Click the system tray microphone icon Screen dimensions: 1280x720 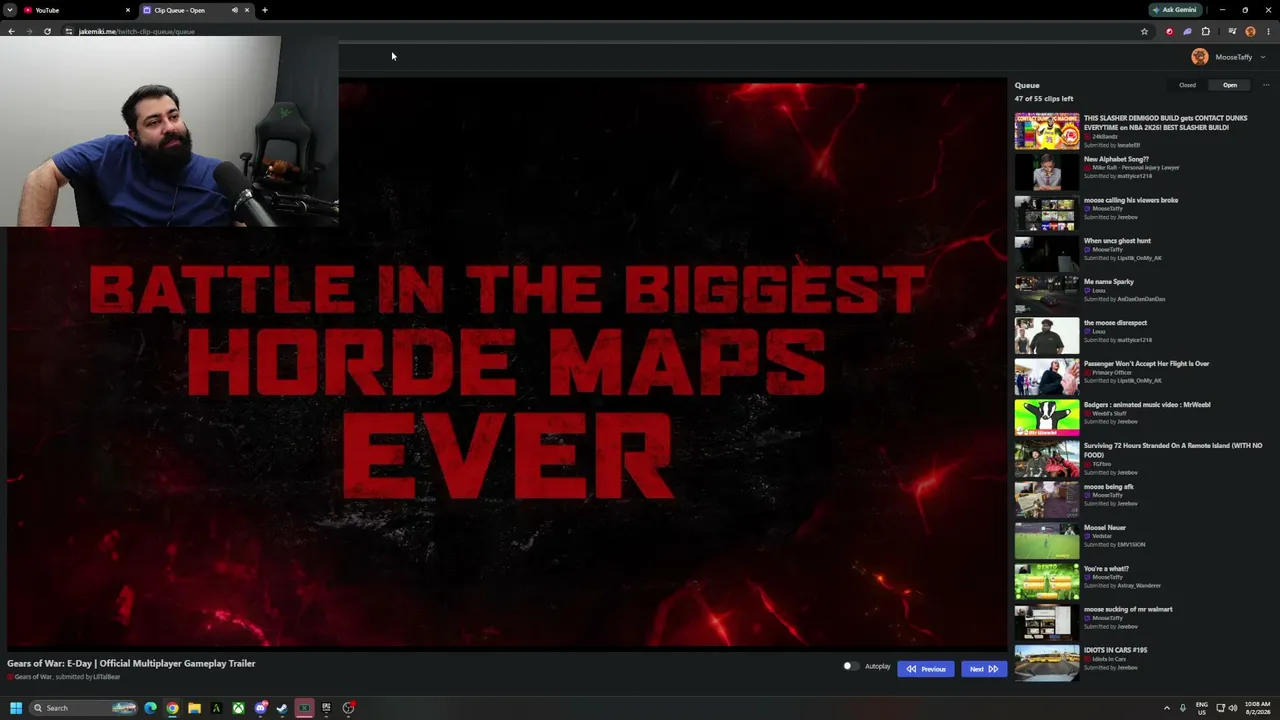tap(1183, 708)
